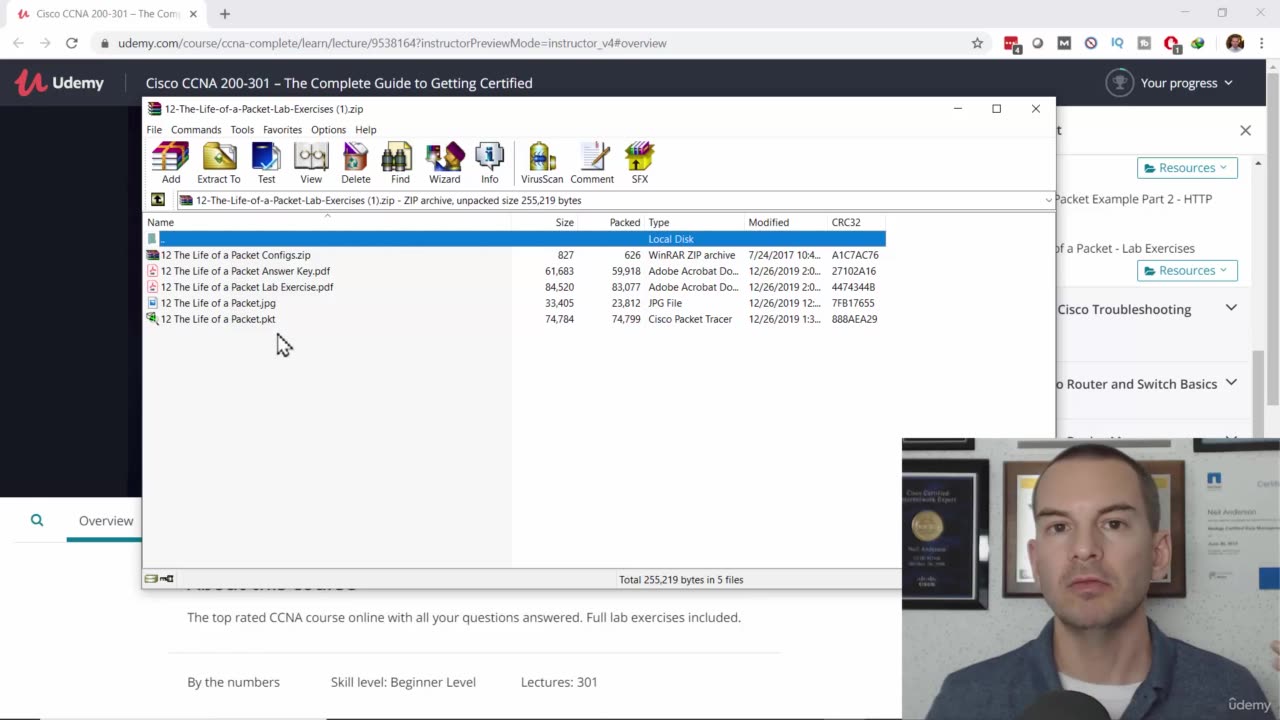Sort by the Name column header
Image resolution: width=1280 pixels, height=720 pixels.
(x=327, y=222)
